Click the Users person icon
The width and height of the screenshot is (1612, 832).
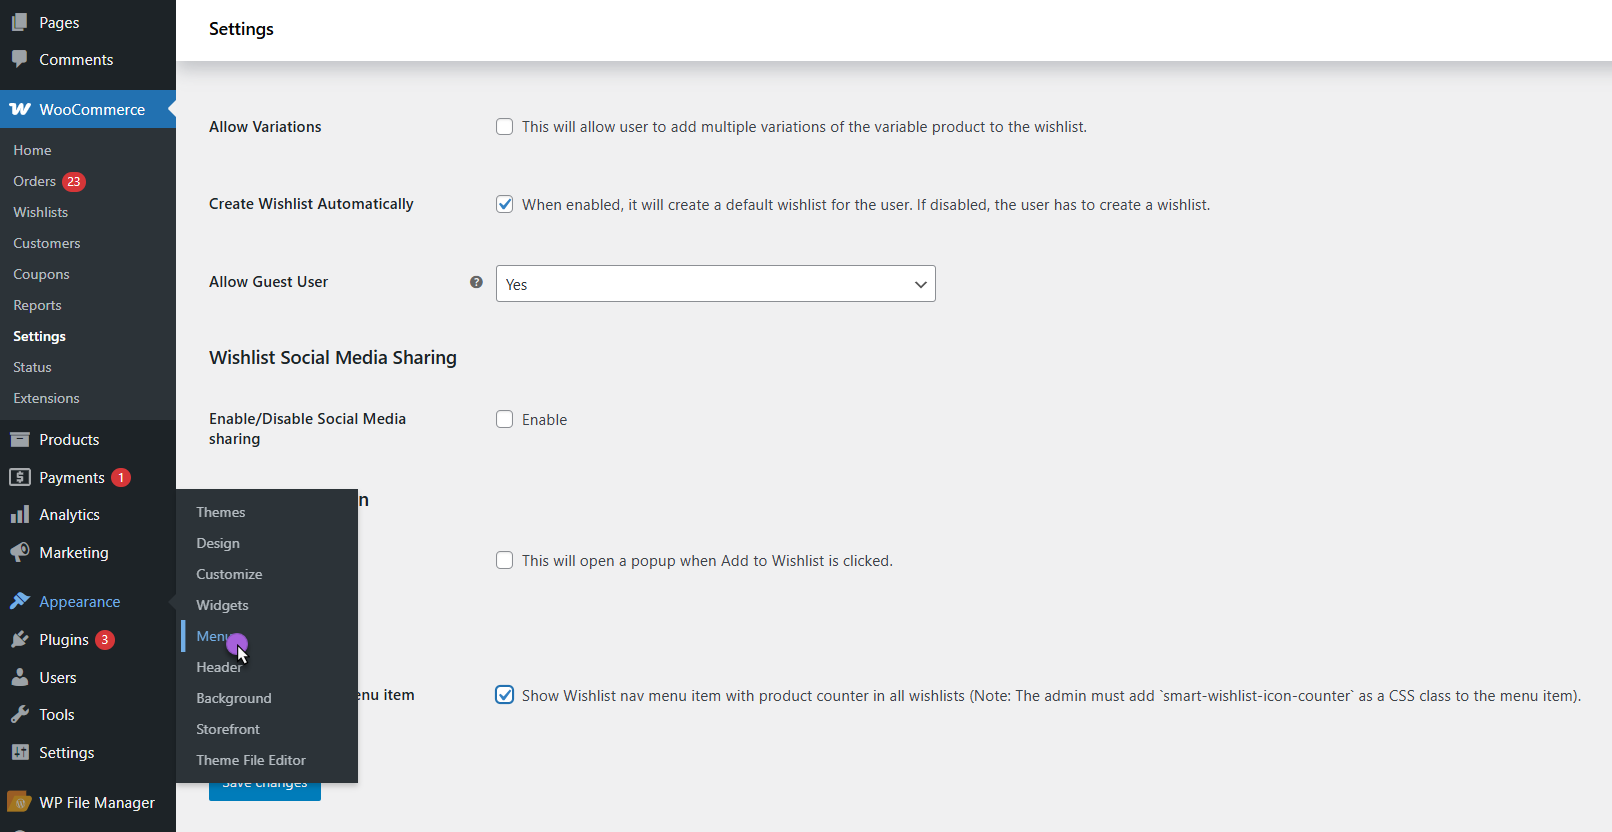pyautogui.click(x=20, y=678)
